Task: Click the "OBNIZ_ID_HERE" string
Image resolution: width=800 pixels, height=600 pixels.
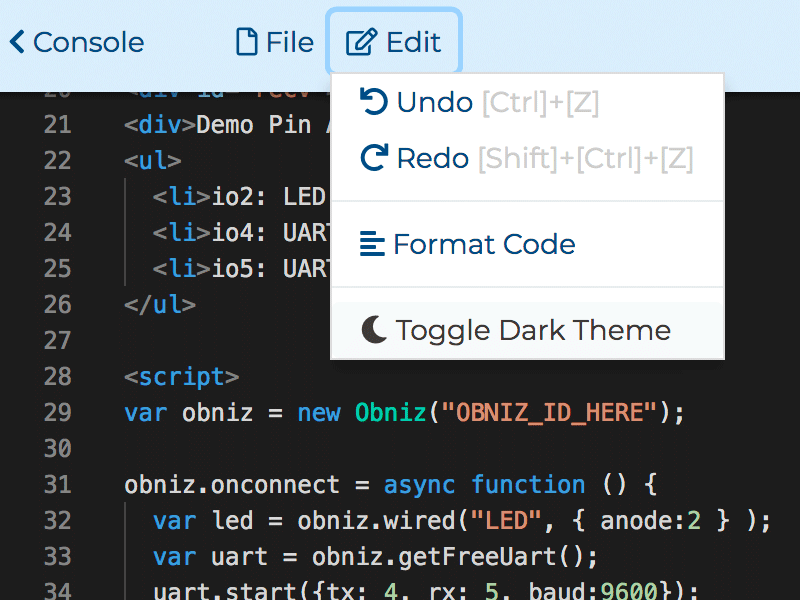Action: tap(549, 413)
